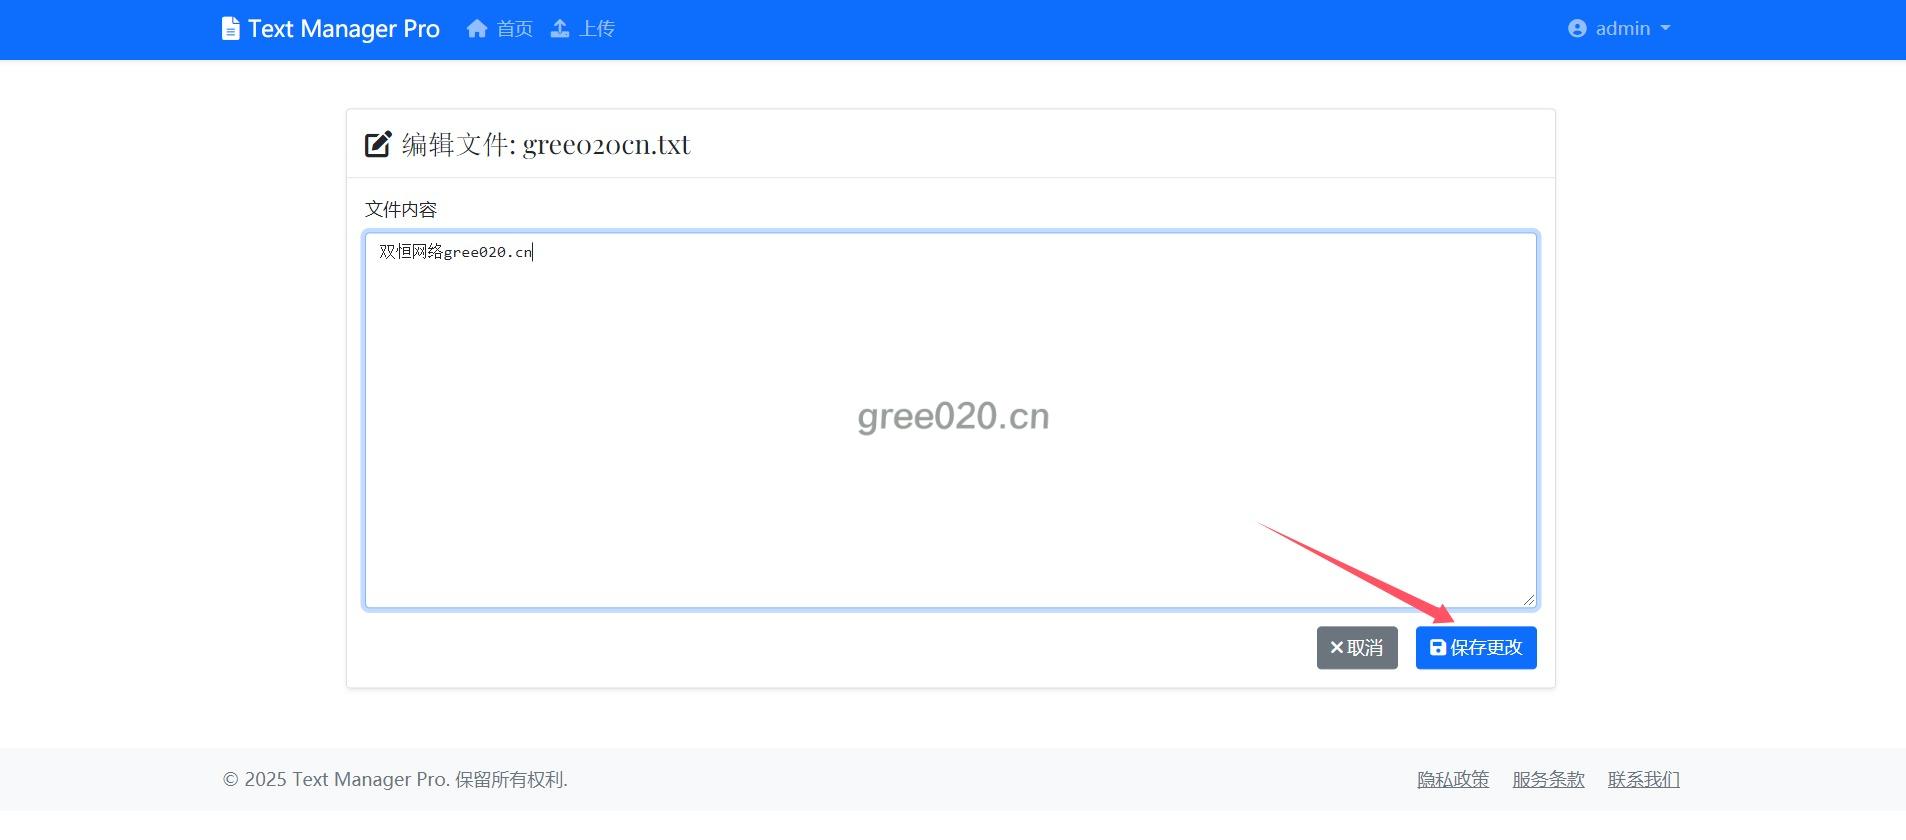The width and height of the screenshot is (1906, 840).
Task: Click the X icon on the 取消 button
Action: pos(1336,648)
